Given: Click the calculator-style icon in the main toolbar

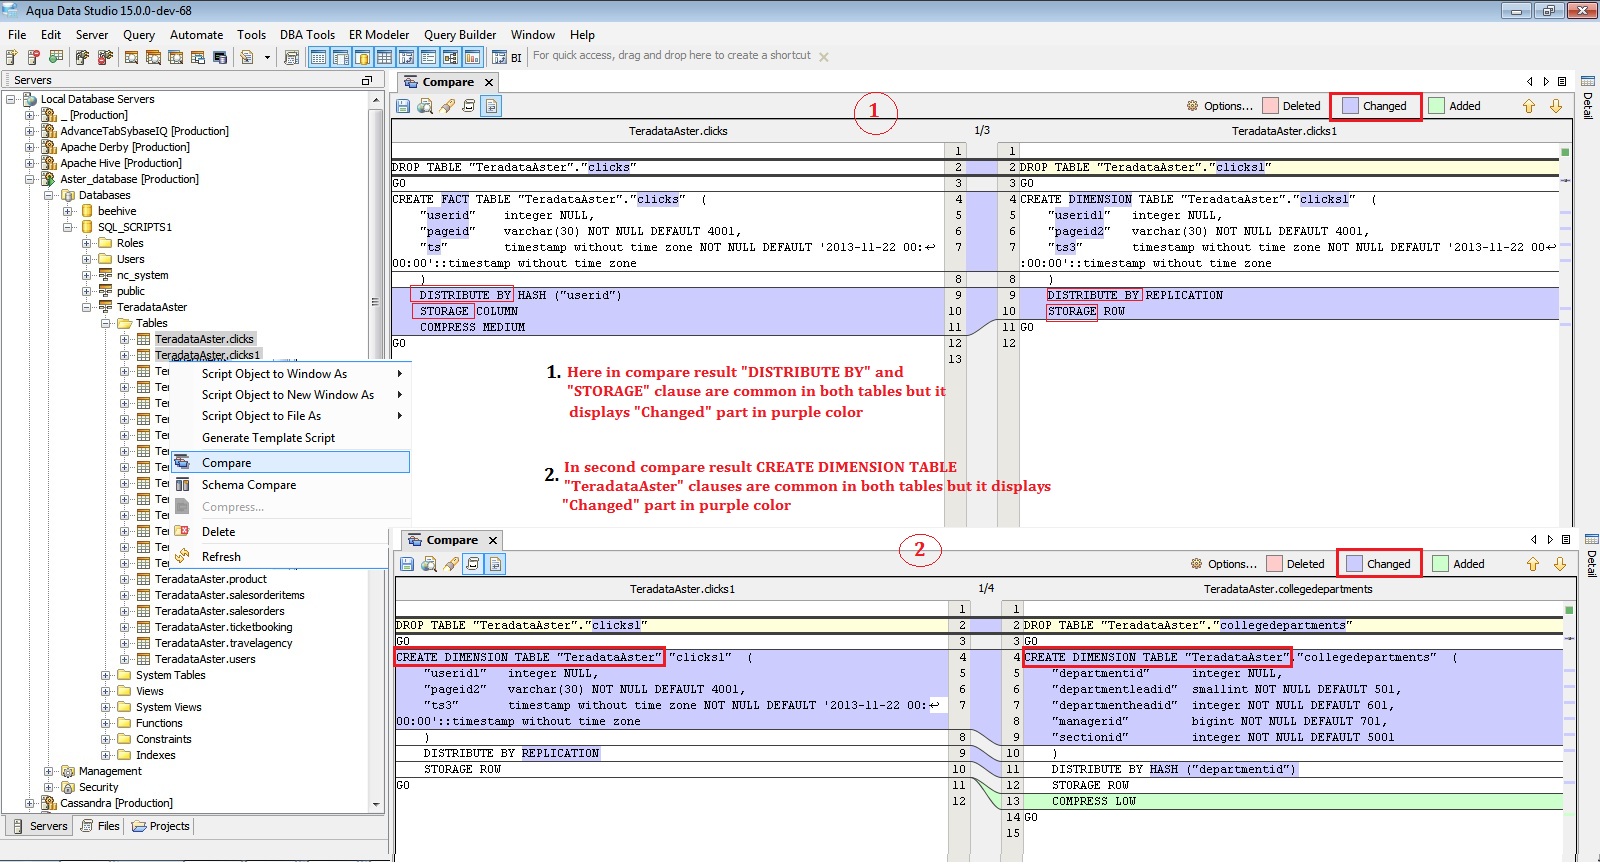Looking at the screenshot, I should pos(292,58).
